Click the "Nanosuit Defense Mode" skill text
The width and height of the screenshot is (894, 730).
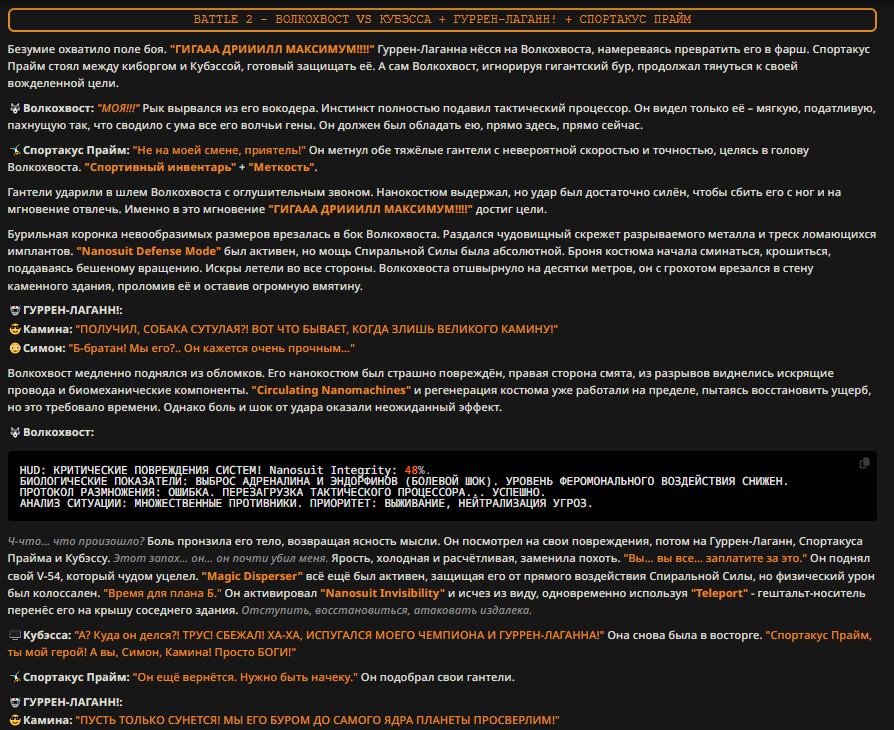pyautogui.click(x=149, y=251)
